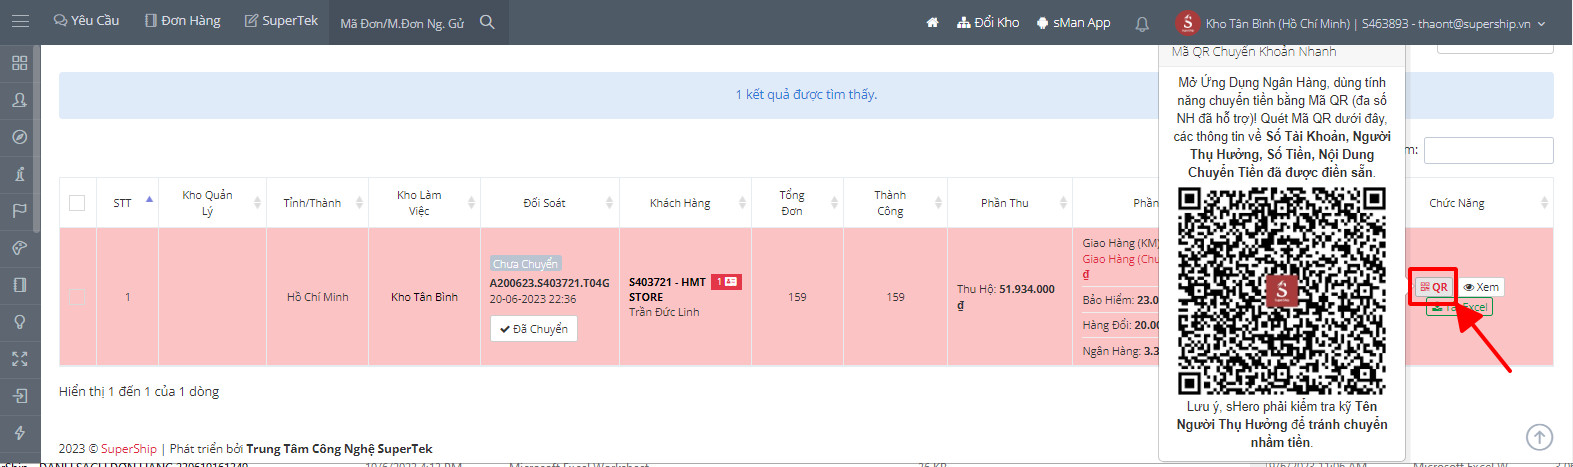
Task: Open the walking person icon in the sidebar
Action: pos(19,174)
